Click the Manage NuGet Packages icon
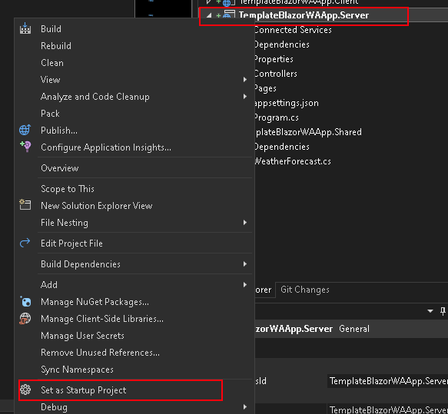 (26, 302)
